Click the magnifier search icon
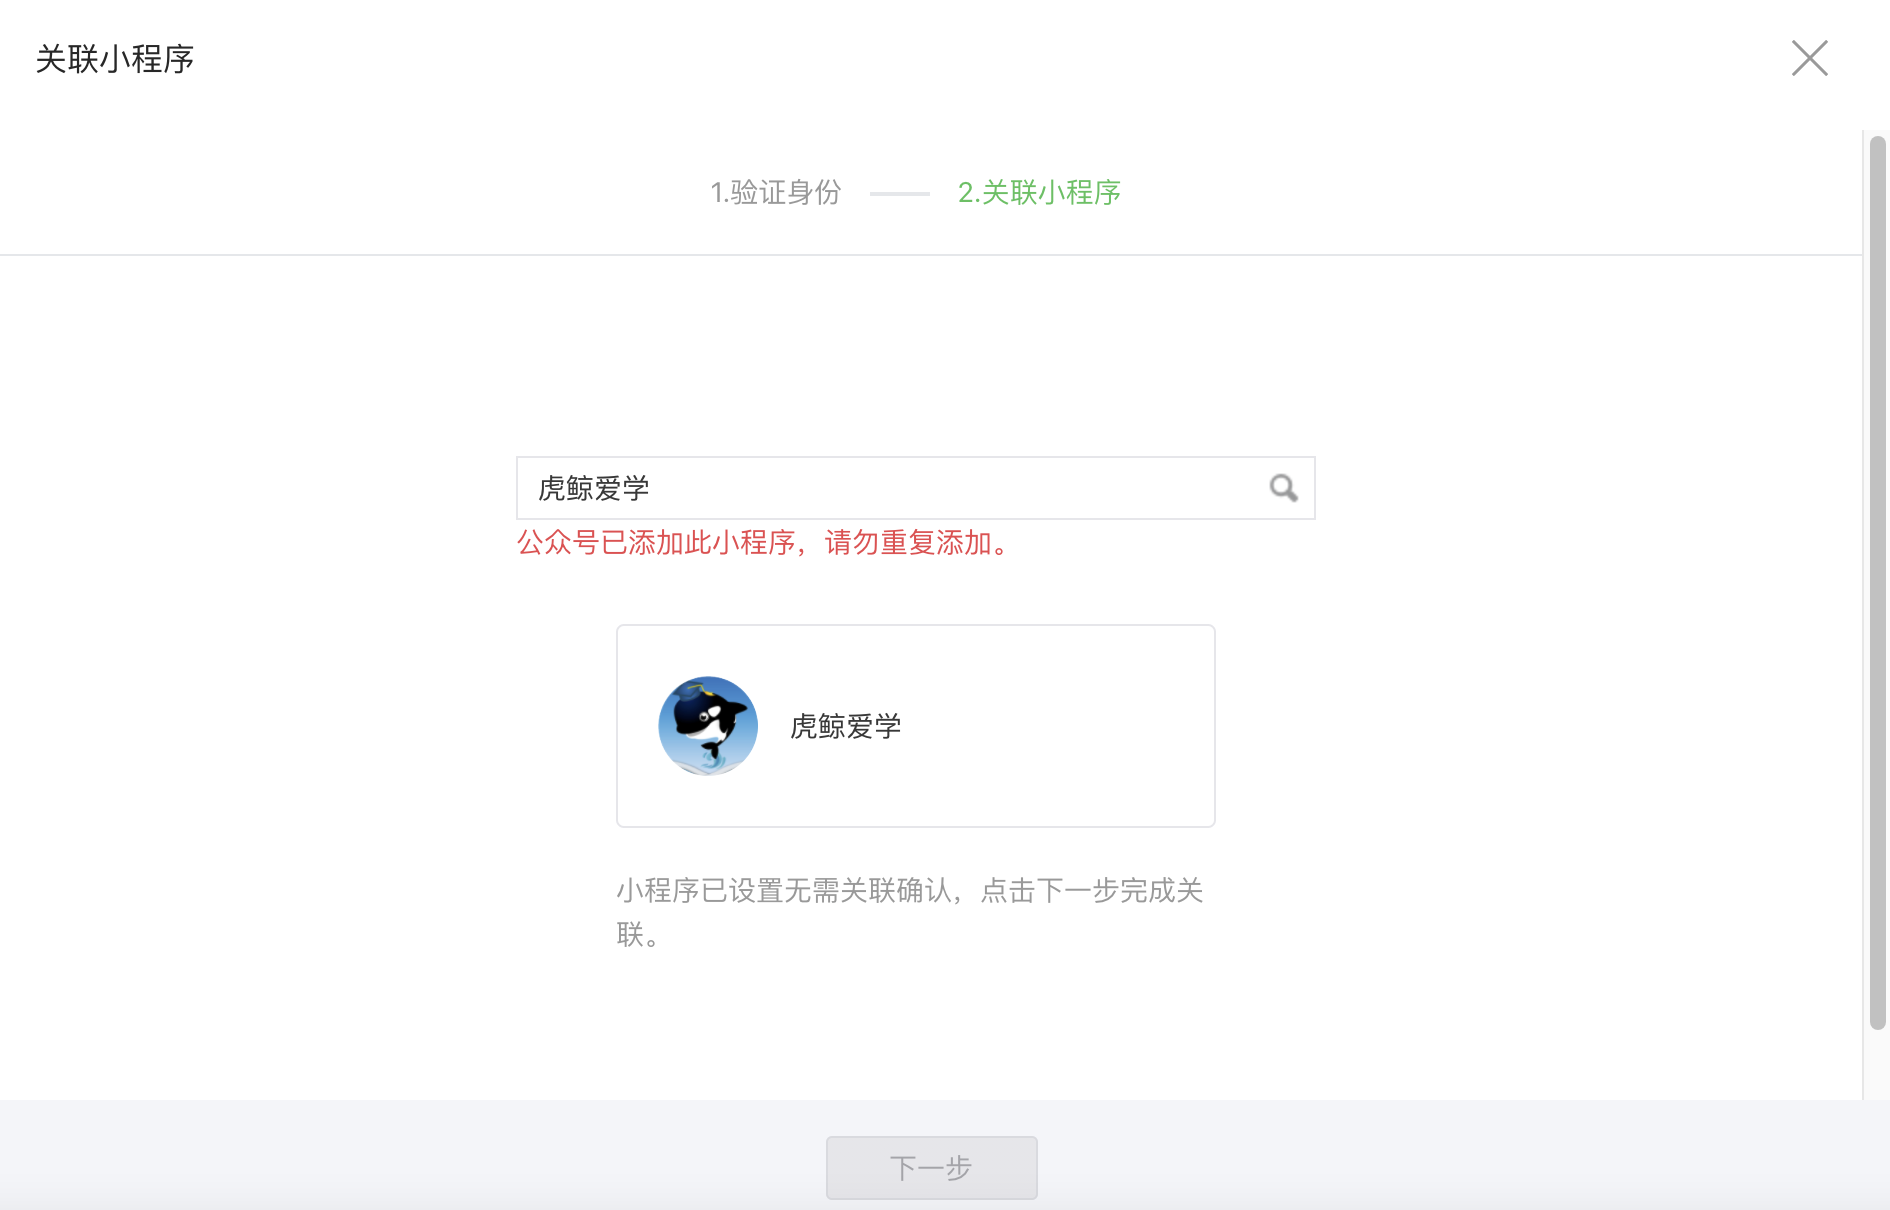This screenshot has height=1210, width=1890. point(1283,488)
